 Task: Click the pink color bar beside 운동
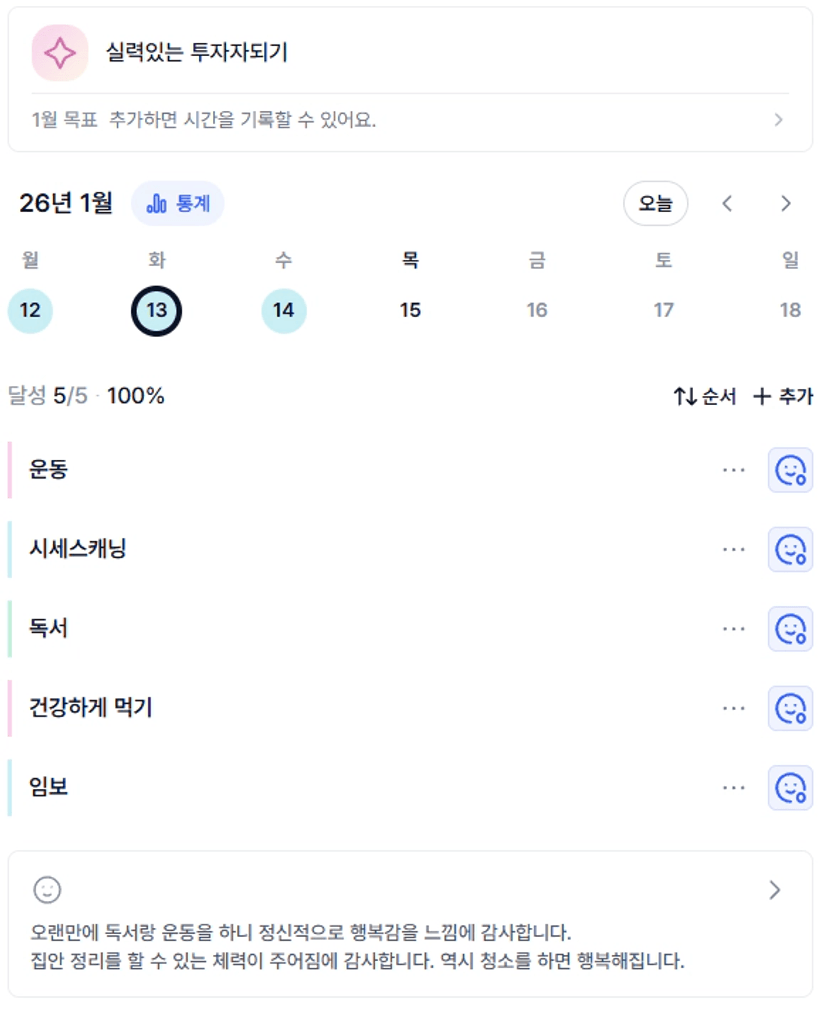(9, 469)
